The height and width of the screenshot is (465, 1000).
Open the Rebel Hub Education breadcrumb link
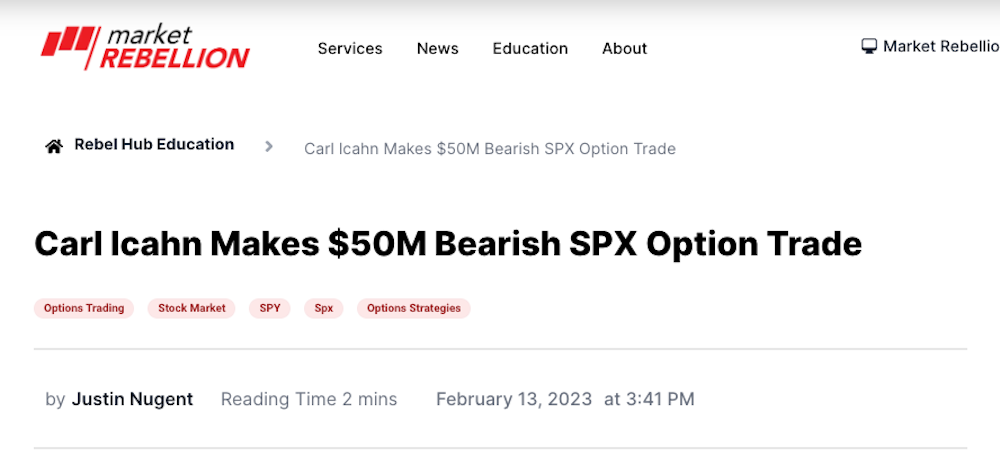[154, 144]
